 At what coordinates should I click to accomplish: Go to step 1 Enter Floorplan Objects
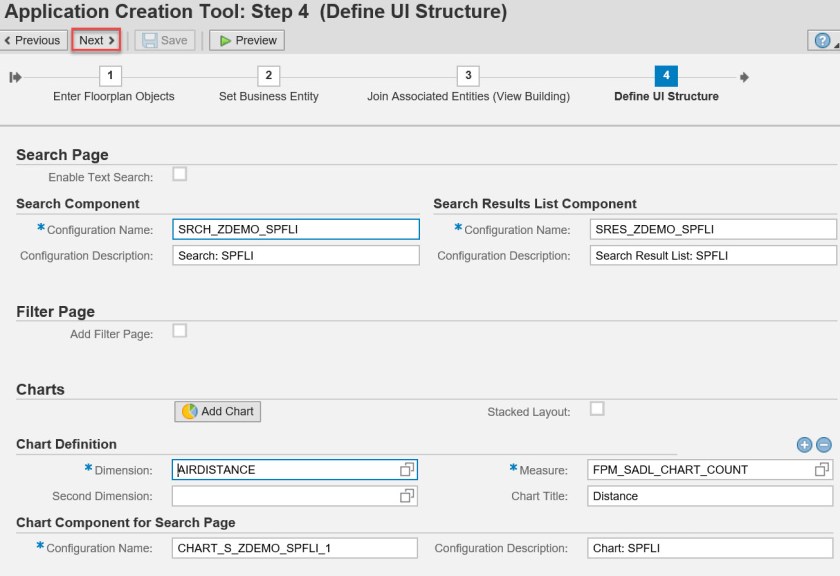113,77
